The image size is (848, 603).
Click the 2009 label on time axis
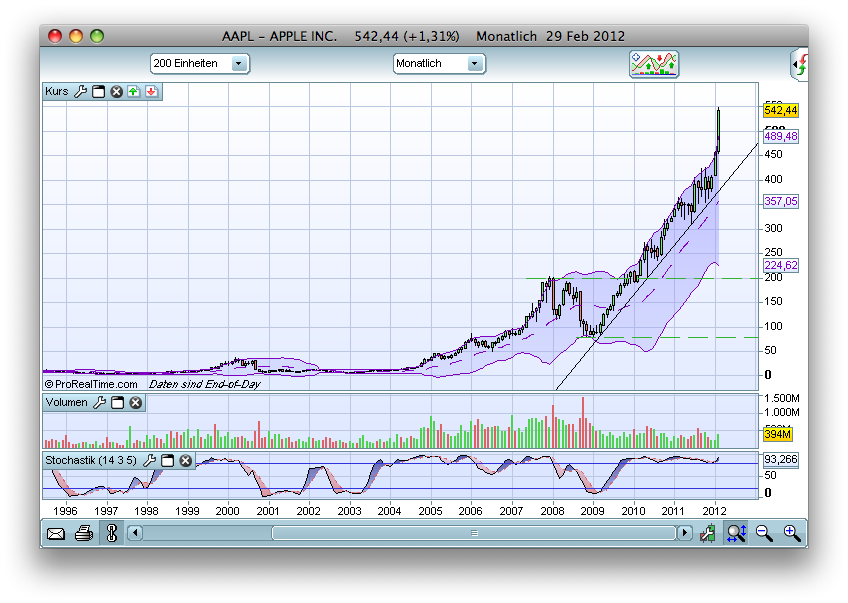click(592, 511)
